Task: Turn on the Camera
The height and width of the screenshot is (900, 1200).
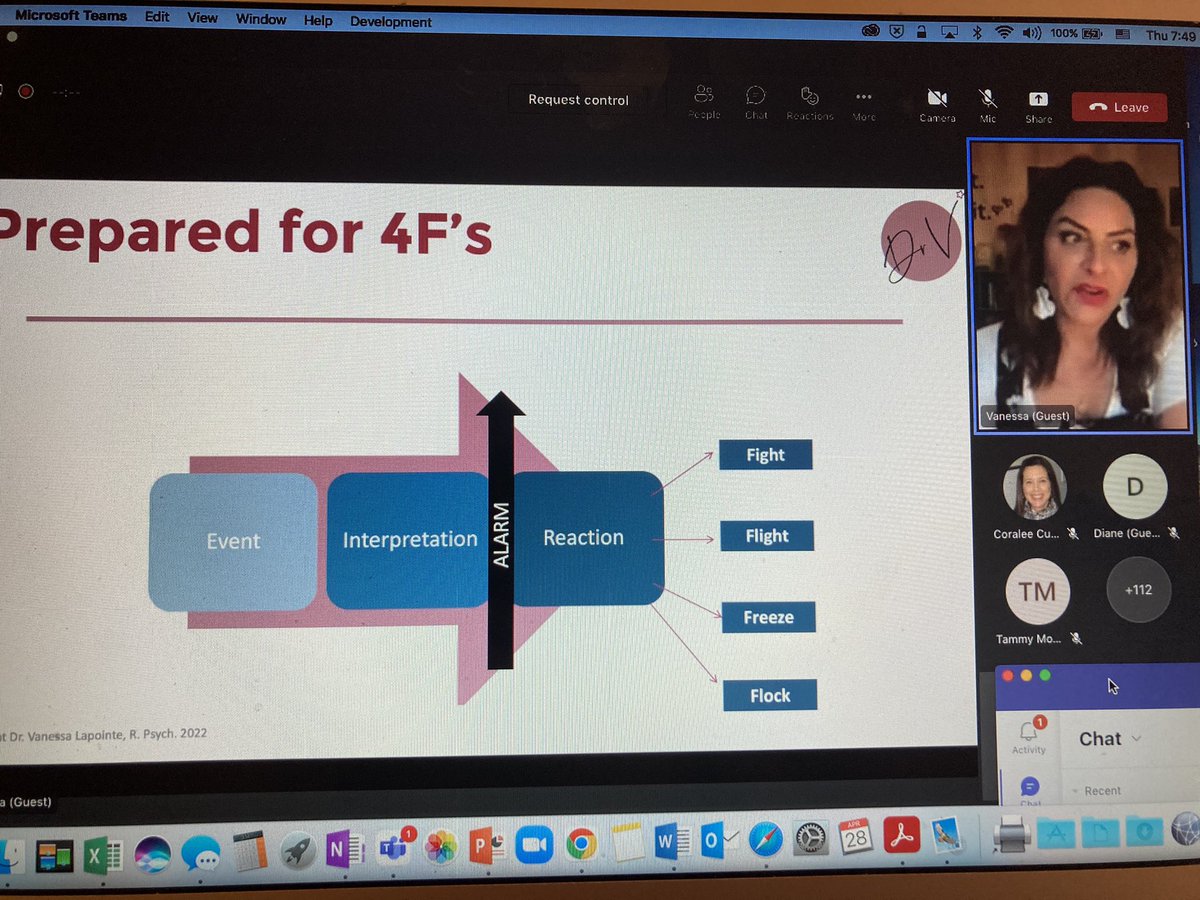Action: pyautogui.click(x=938, y=105)
